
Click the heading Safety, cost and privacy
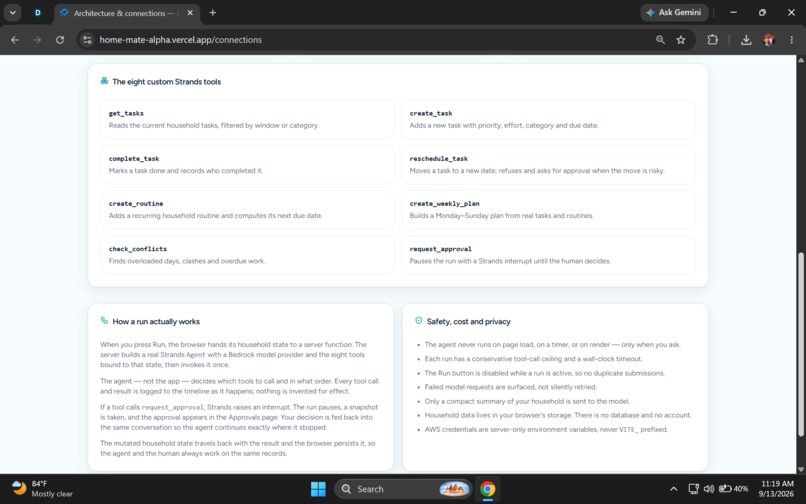[468, 321]
